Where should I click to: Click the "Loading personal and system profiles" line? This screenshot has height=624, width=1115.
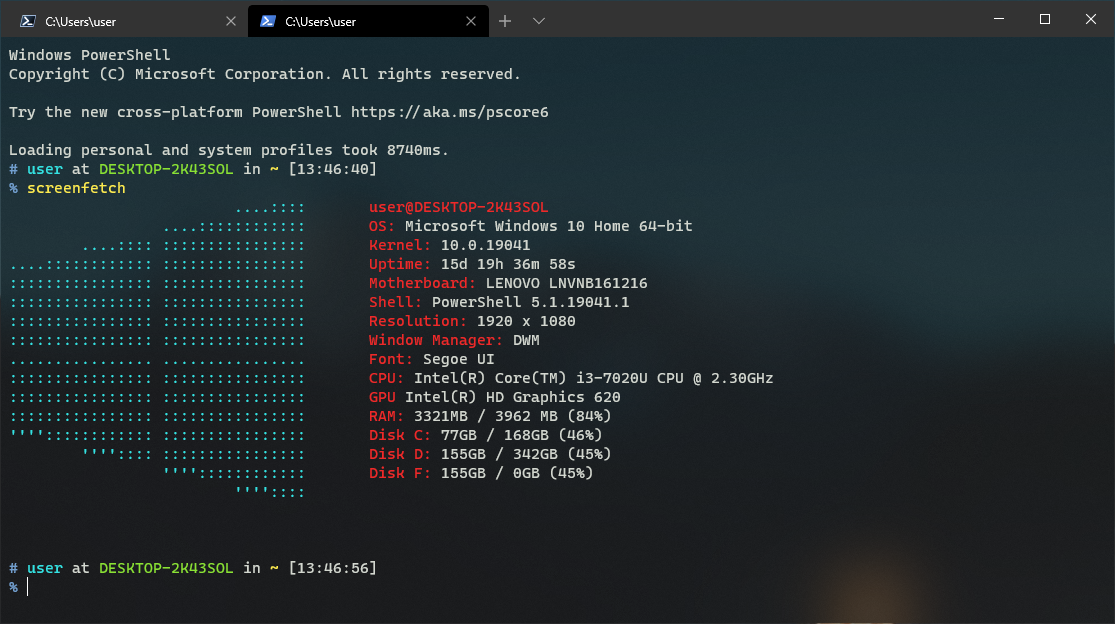(229, 151)
